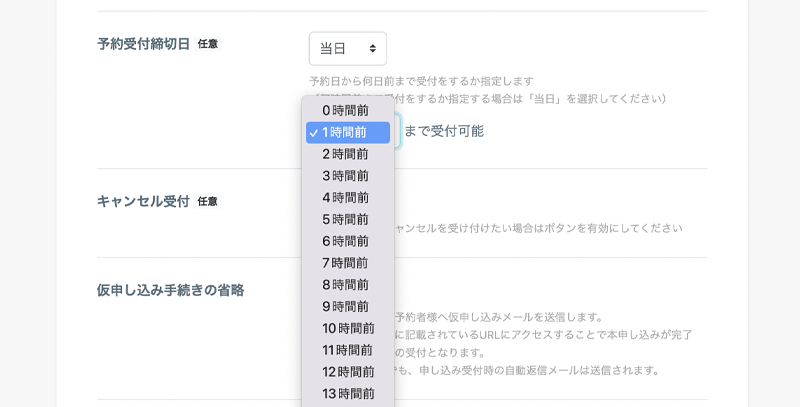Pick the 3時間前 option
Screen dimensions: 800x407
[x=346, y=176]
